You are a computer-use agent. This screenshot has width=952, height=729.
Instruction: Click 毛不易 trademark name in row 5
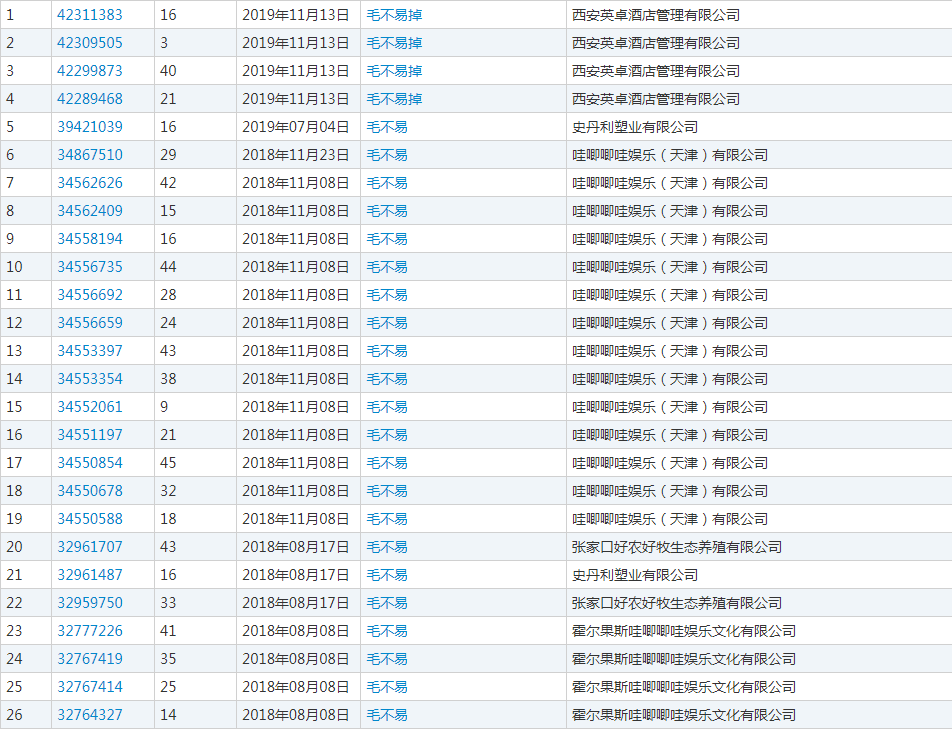coord(387,126)
